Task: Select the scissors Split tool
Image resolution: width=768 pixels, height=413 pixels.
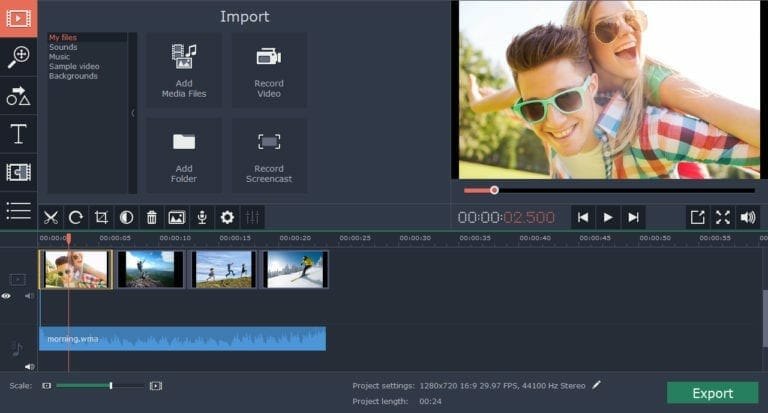Action: click(x=50, y=217)
